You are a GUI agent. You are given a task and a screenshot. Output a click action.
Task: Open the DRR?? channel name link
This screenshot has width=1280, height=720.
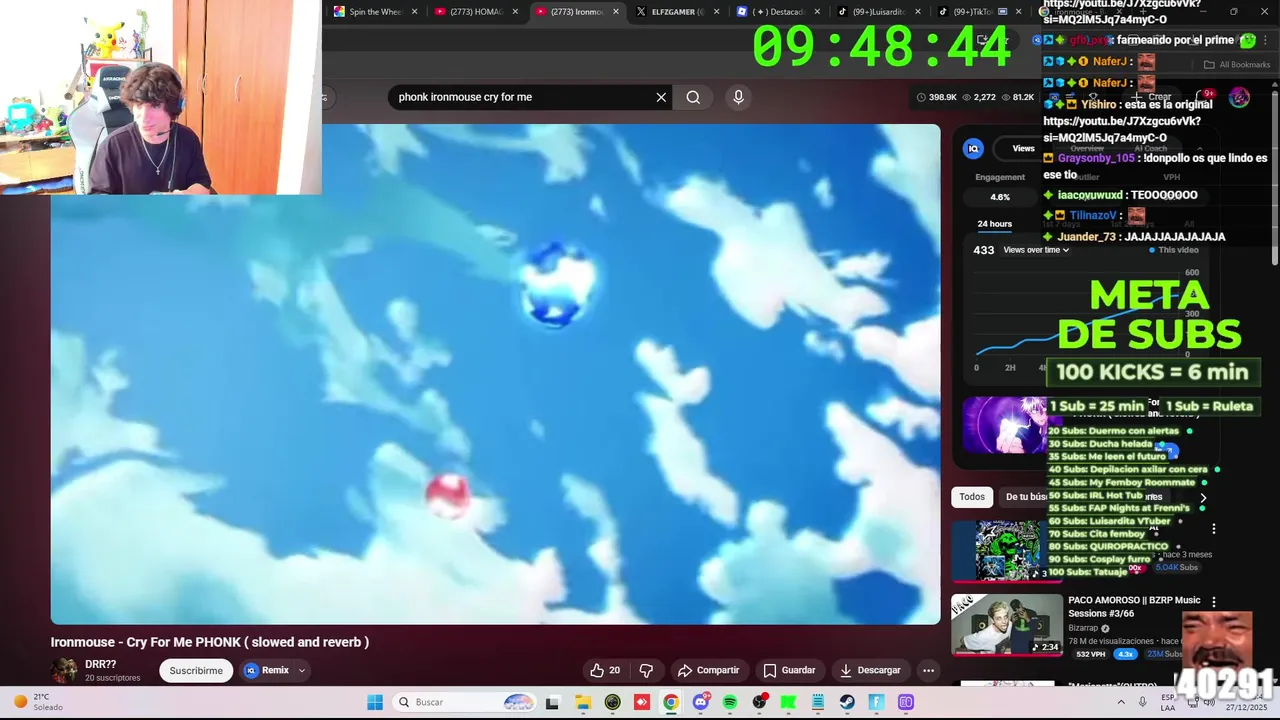click(100, 664)
